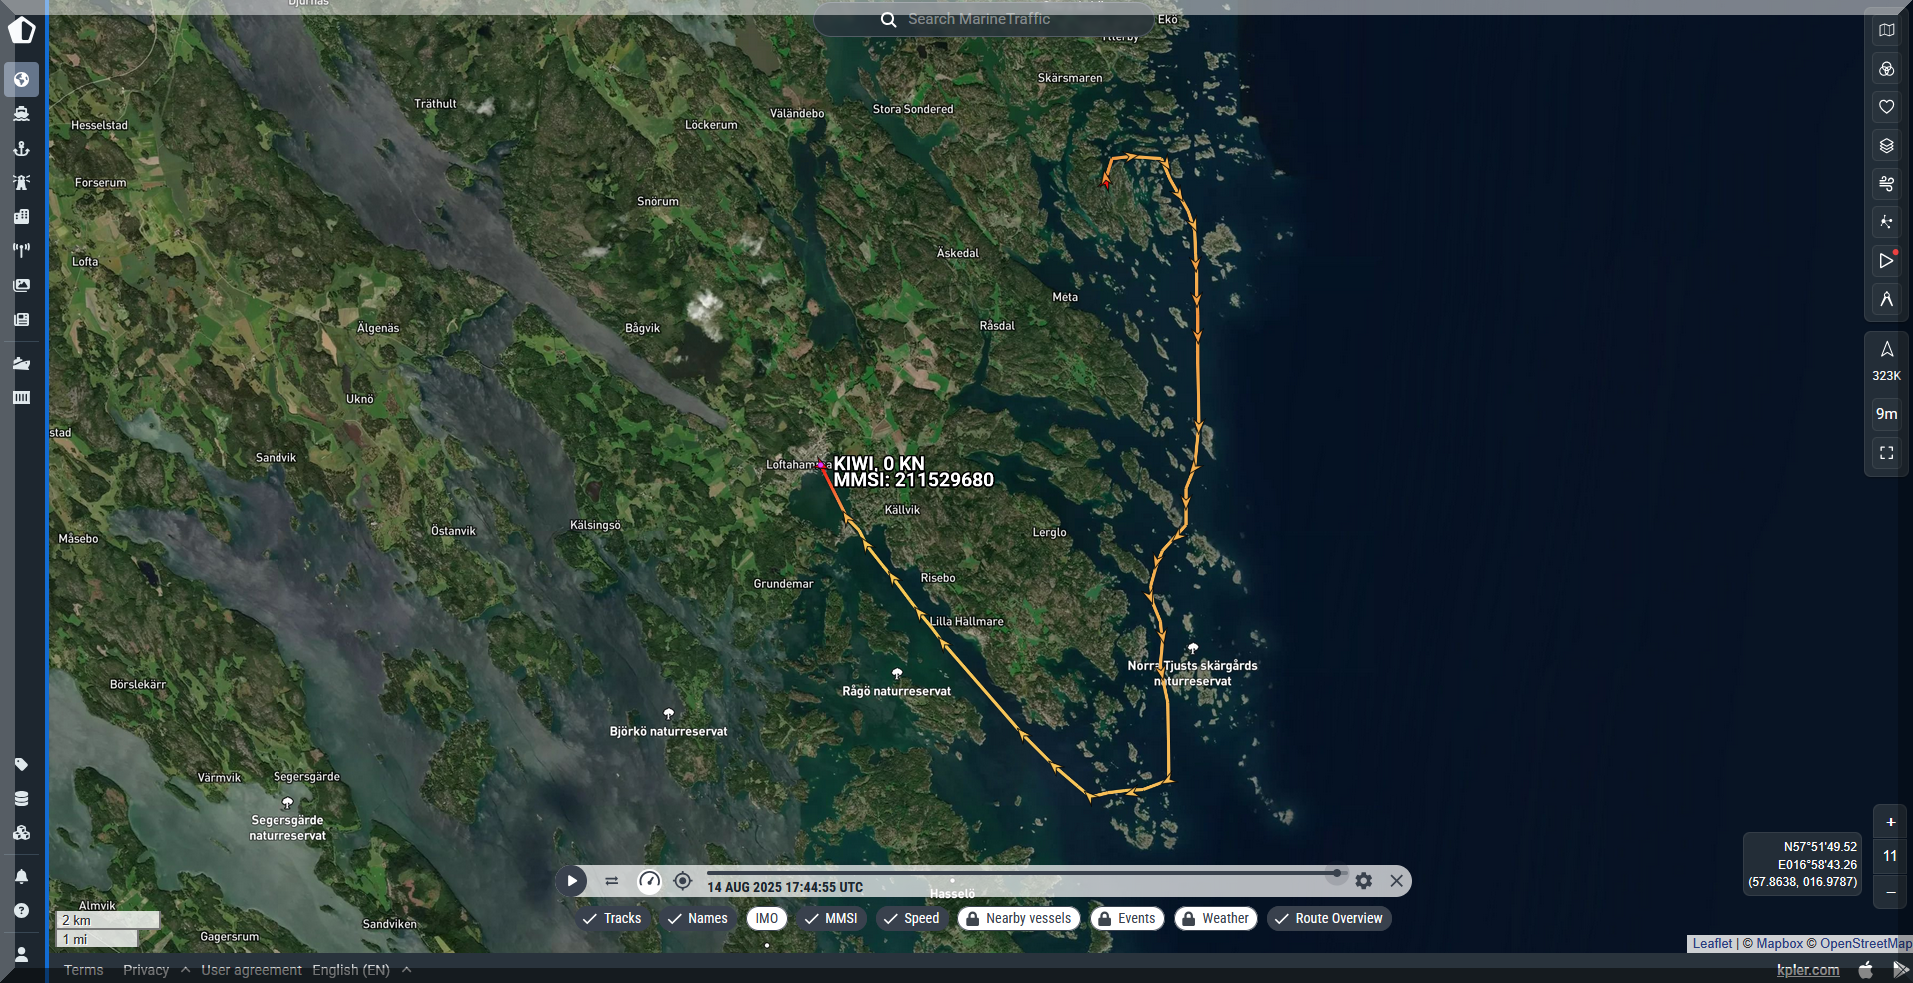Click the playback timeline slider handle
The image size is (1913, 983).
click(x=1336, y=873)
